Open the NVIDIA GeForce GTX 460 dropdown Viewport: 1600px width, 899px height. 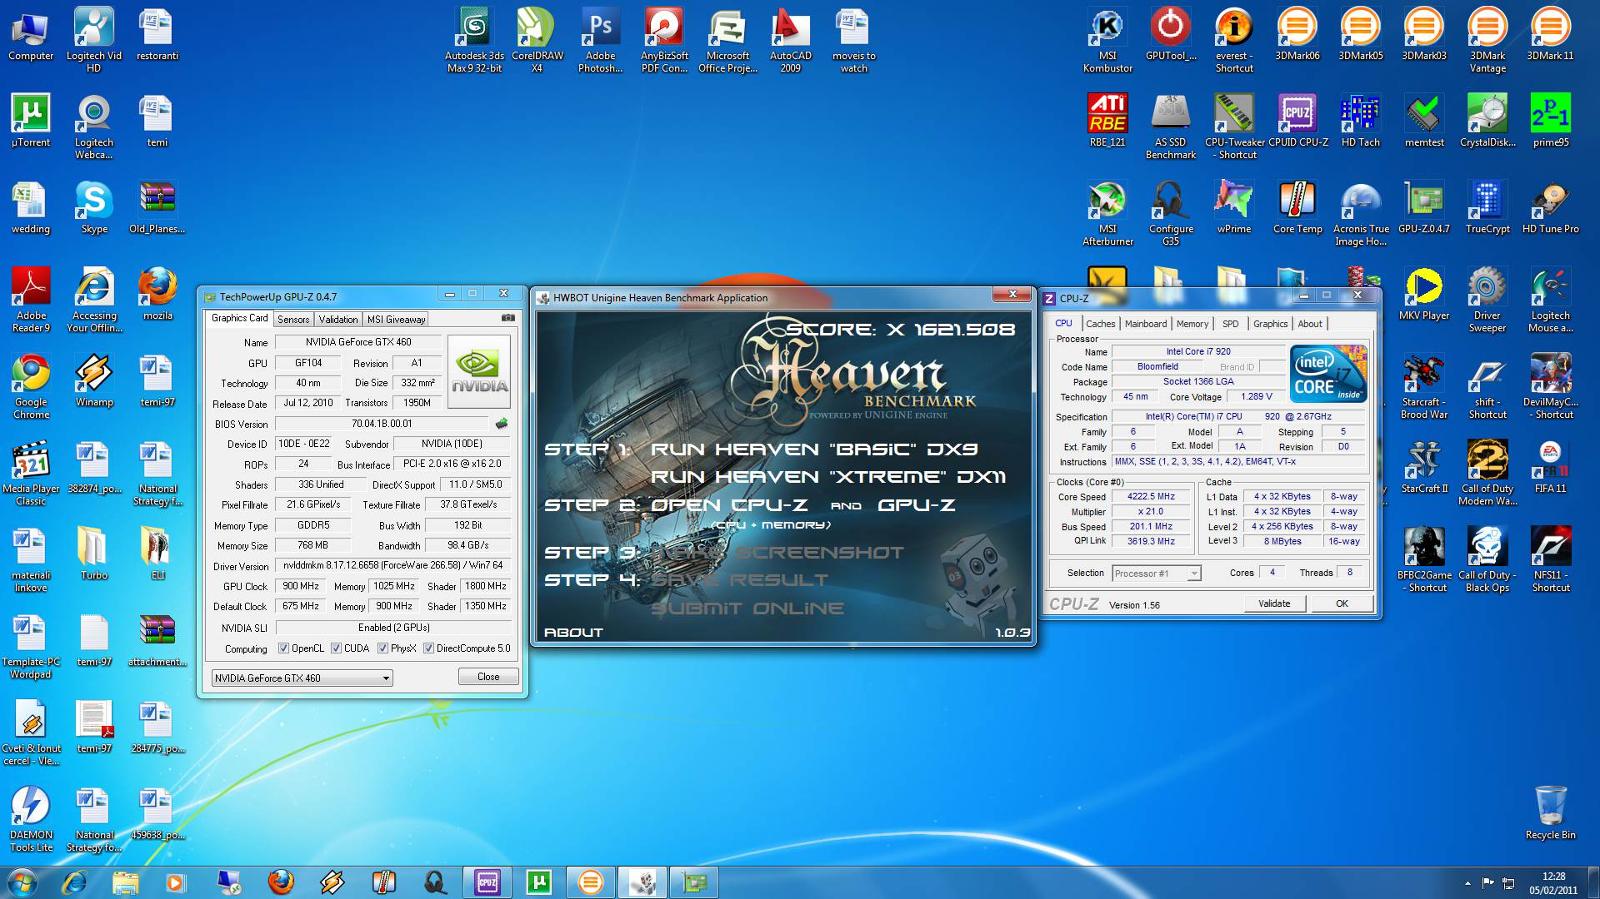(302, 678)
